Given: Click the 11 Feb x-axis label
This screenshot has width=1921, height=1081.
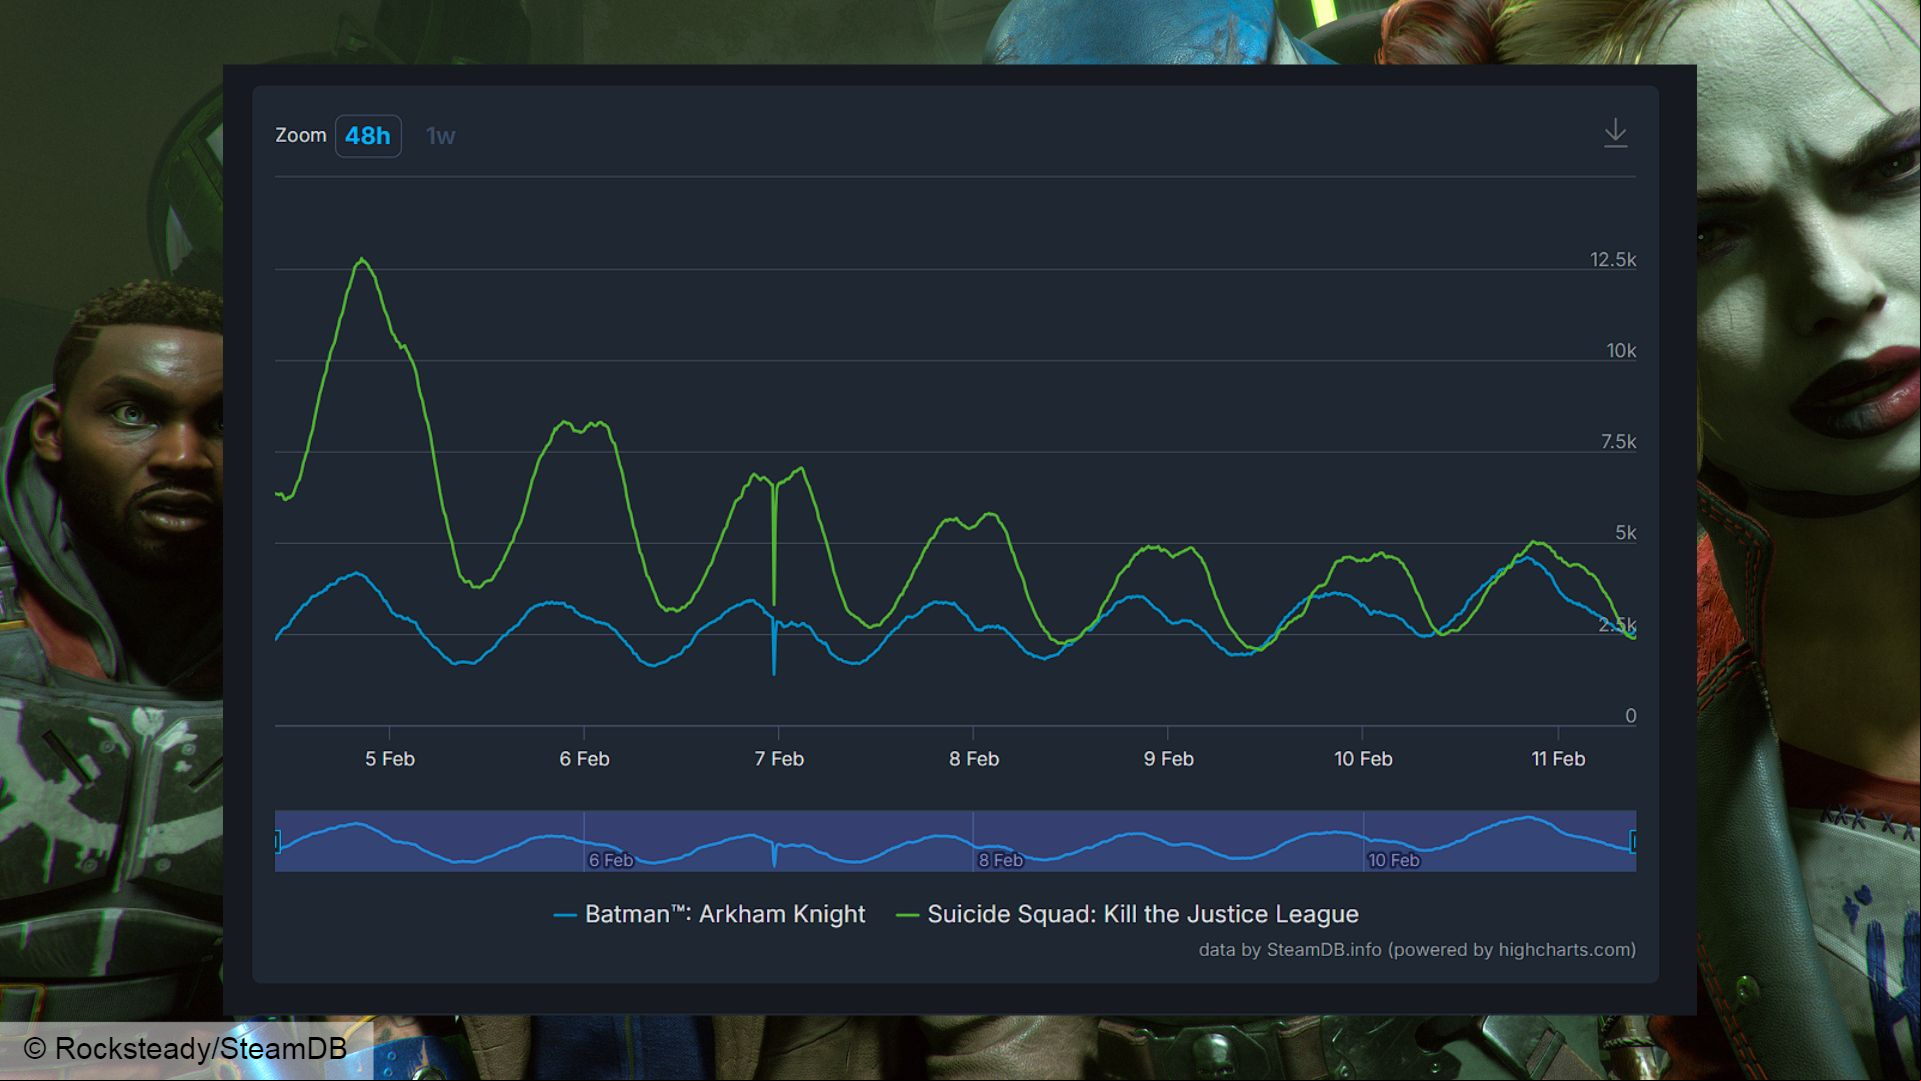Looking at the screenshot, I should (x=1558, y=759).
